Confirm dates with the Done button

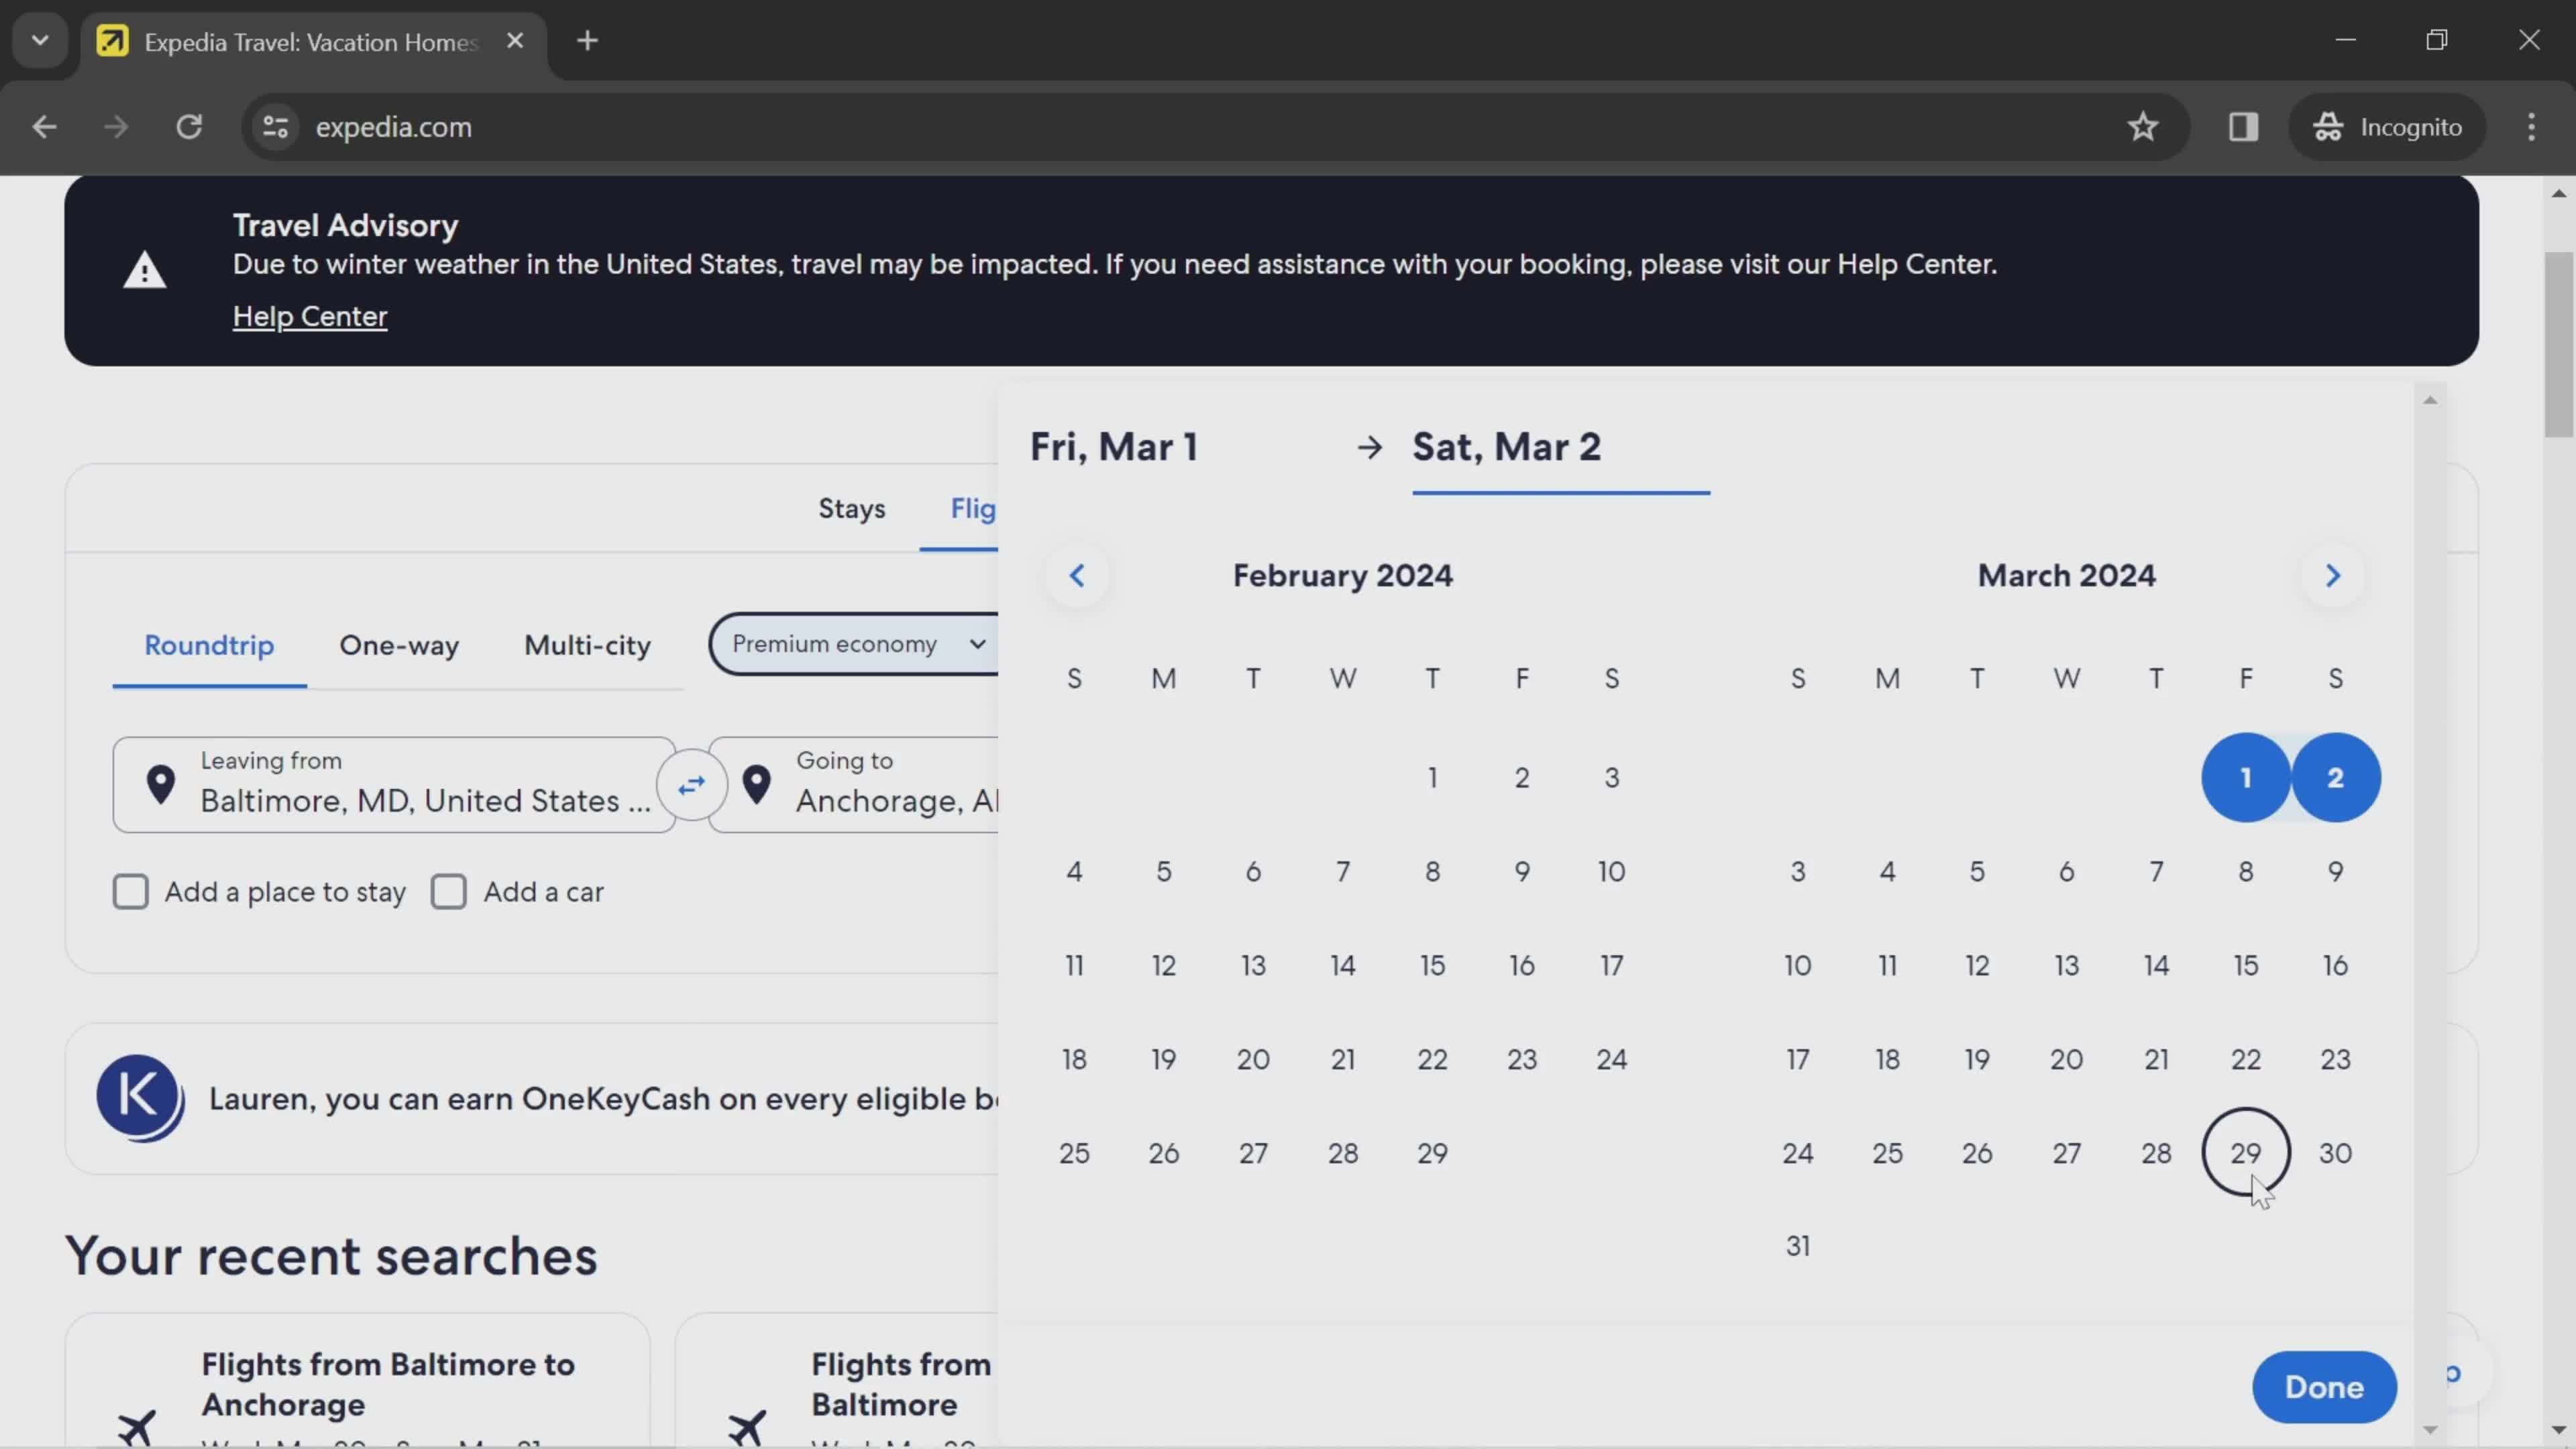click(x=2324, y=1387)
